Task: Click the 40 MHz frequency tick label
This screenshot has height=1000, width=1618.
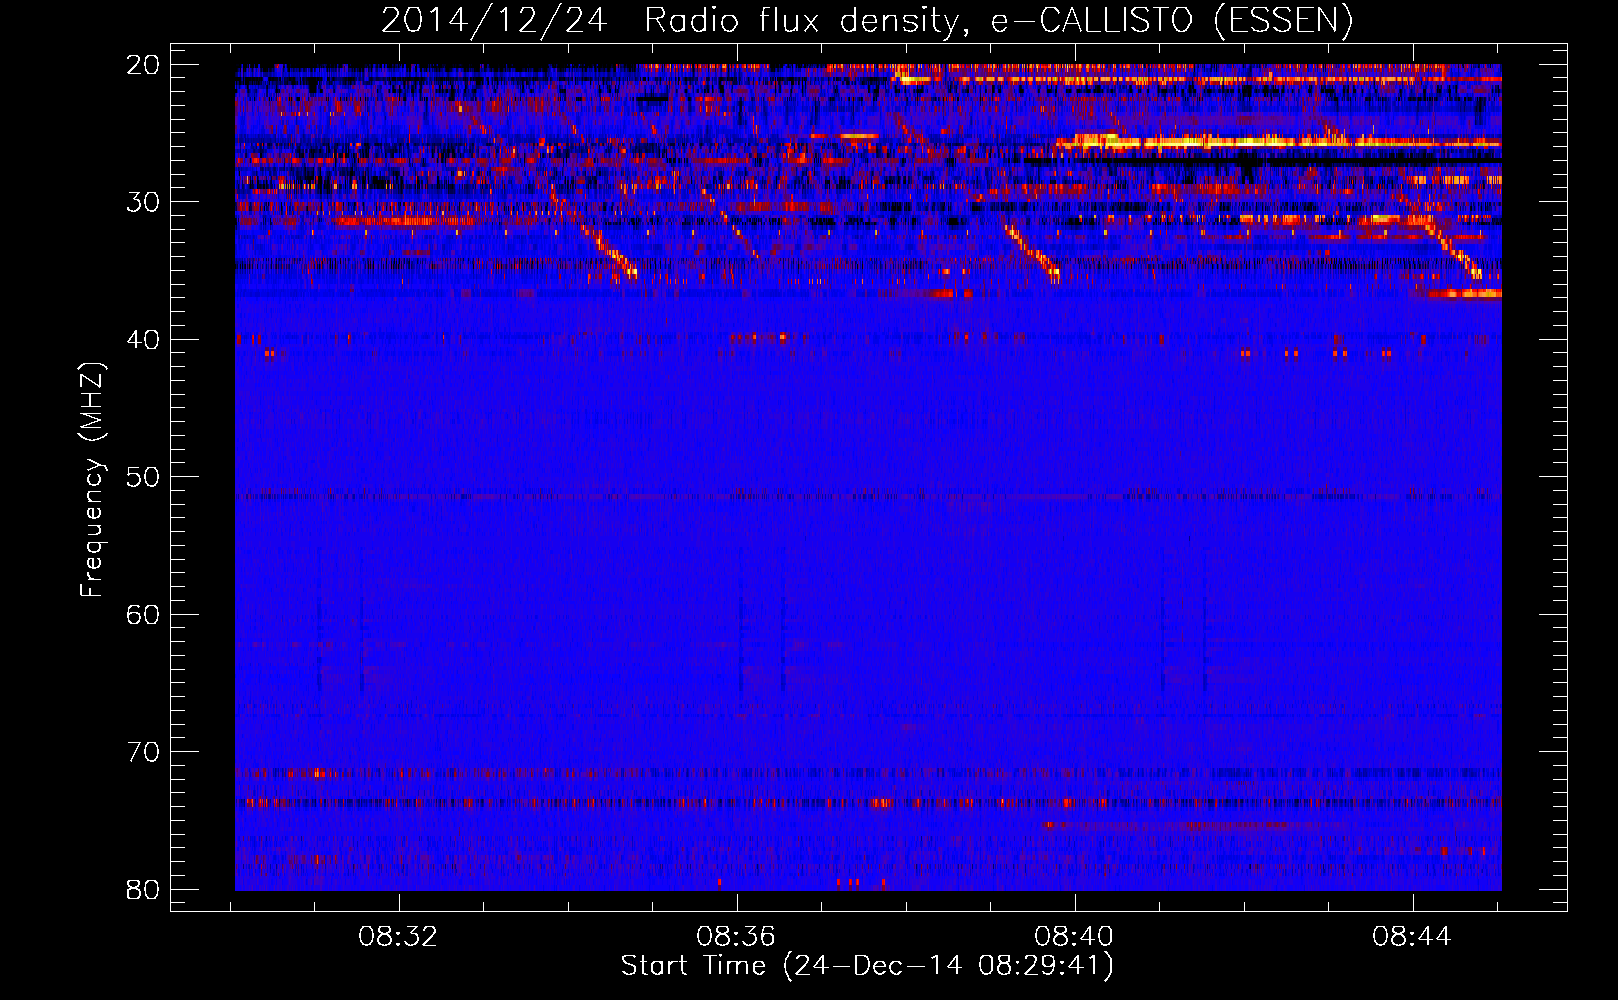Action: [143, 340]
